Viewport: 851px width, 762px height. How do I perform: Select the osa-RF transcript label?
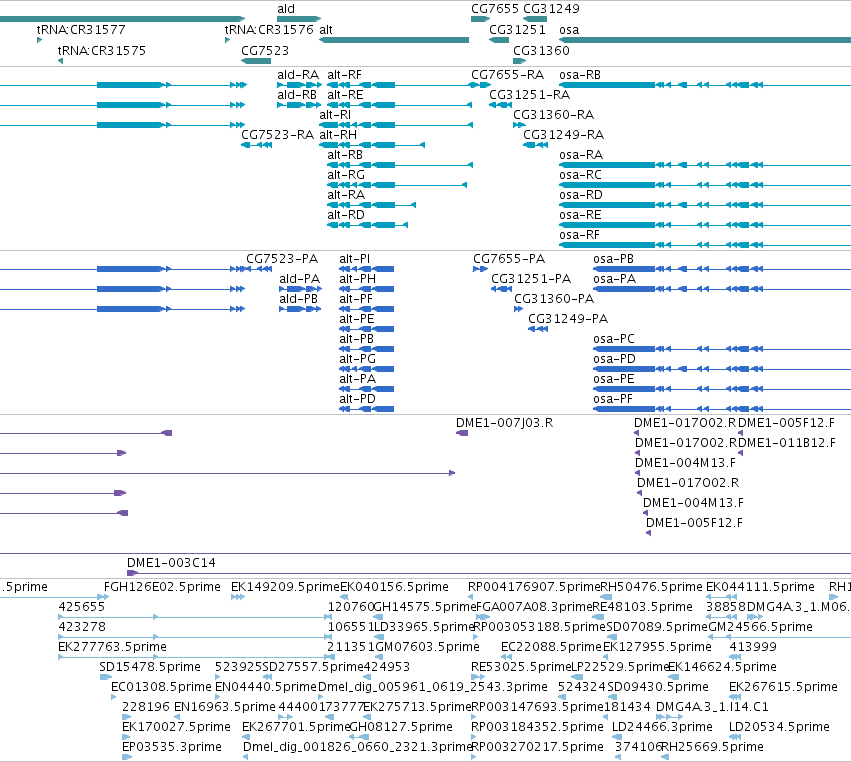coord(579,235)
